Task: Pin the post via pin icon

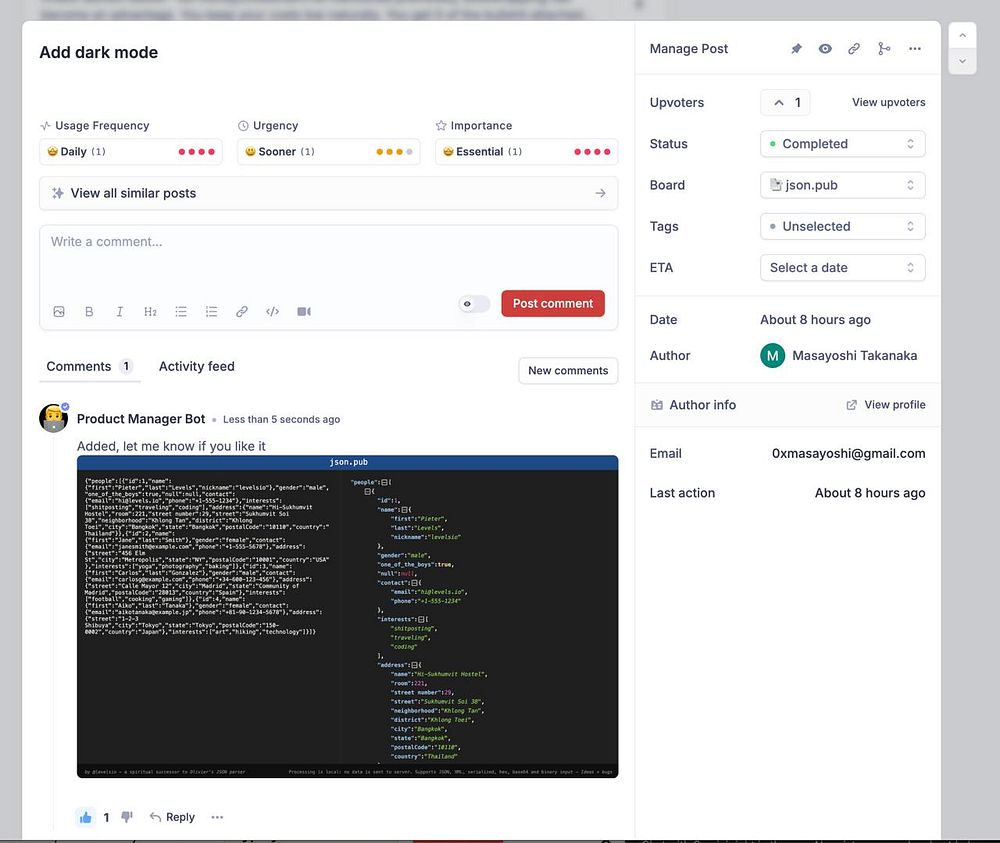Action: coord(796,48)
